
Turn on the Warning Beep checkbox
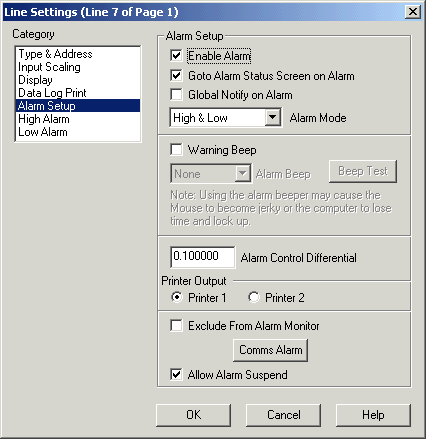(176, 149)
